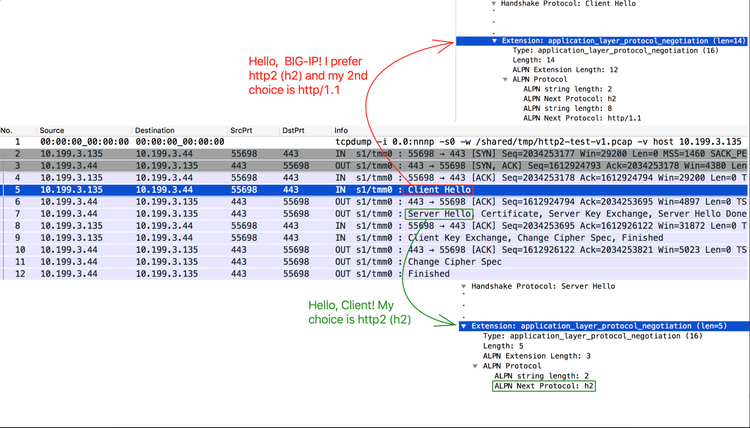Image resolution: width=750 pixels, height=428 pixels.
Task: Collapse the ALPN Protocol node under Server Hello
Action: coord(477,365)
